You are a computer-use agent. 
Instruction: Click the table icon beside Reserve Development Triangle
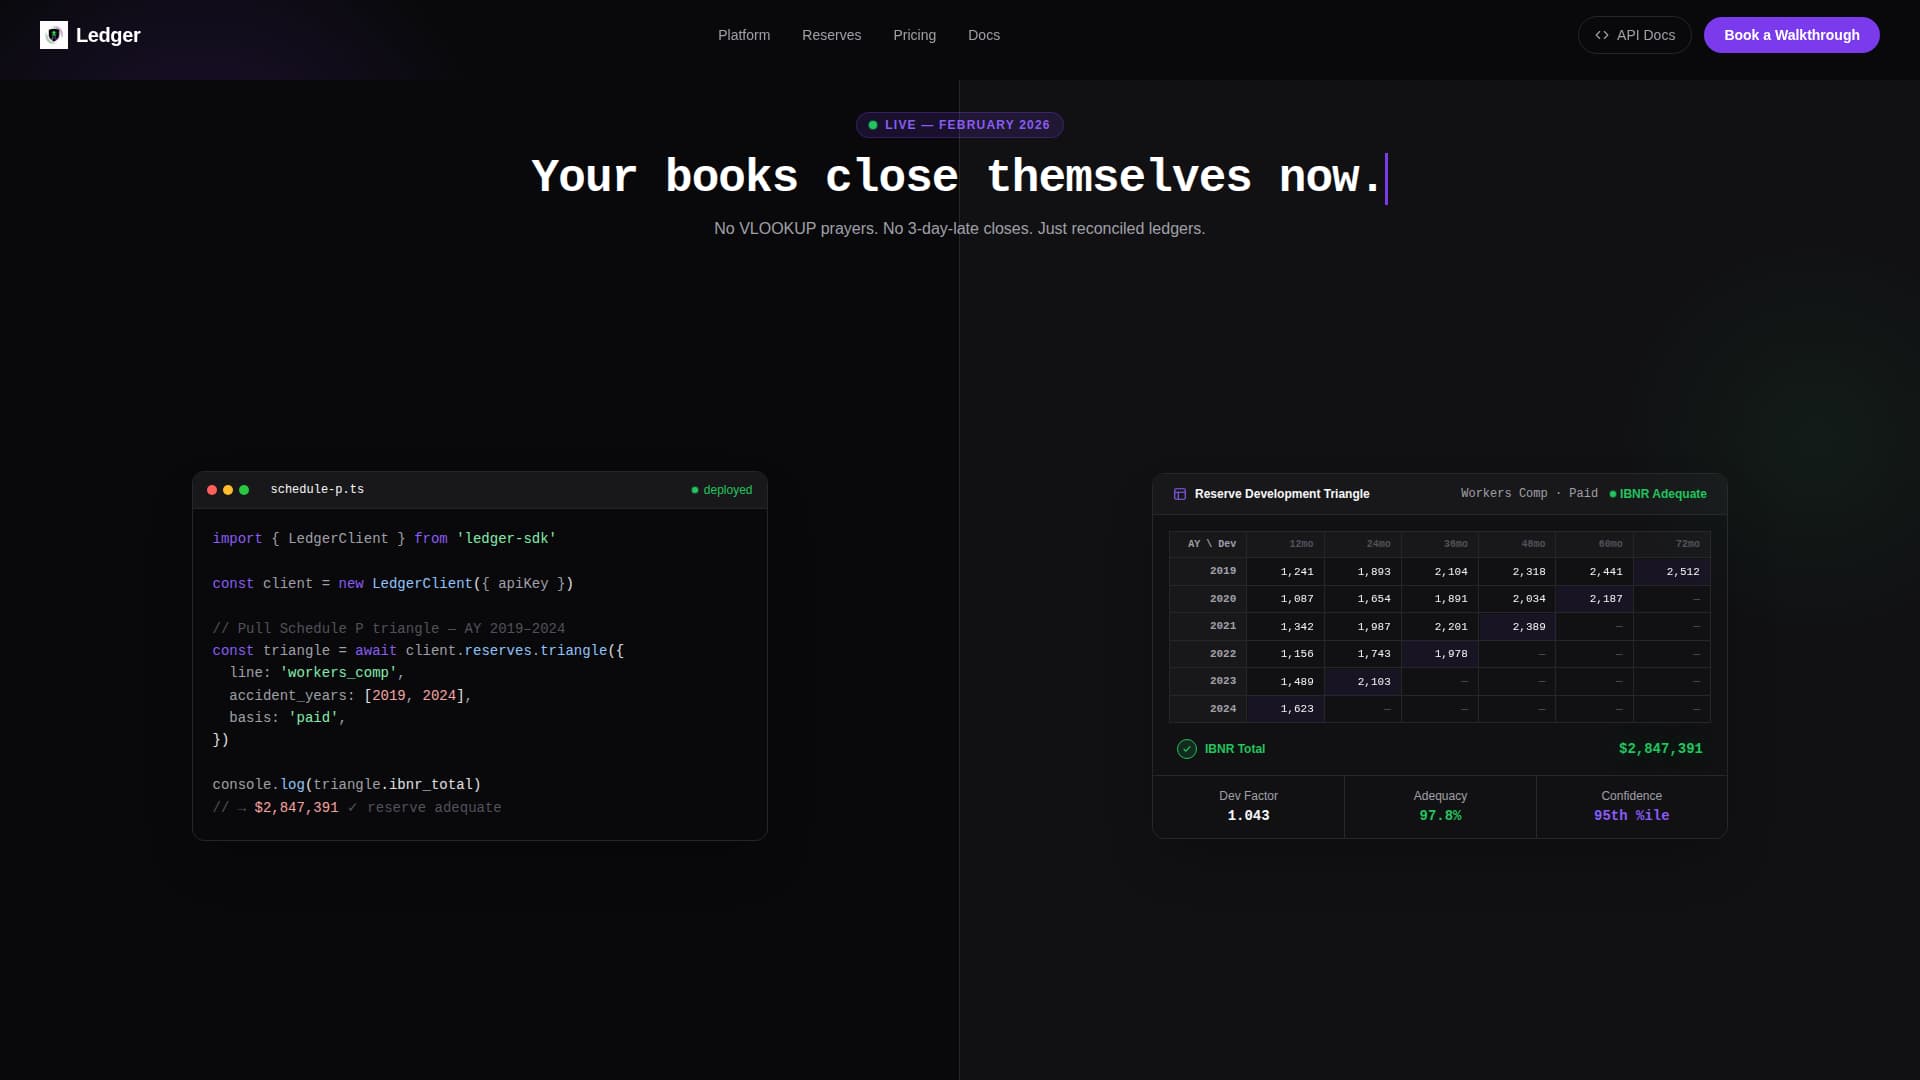click(1180, 494)
